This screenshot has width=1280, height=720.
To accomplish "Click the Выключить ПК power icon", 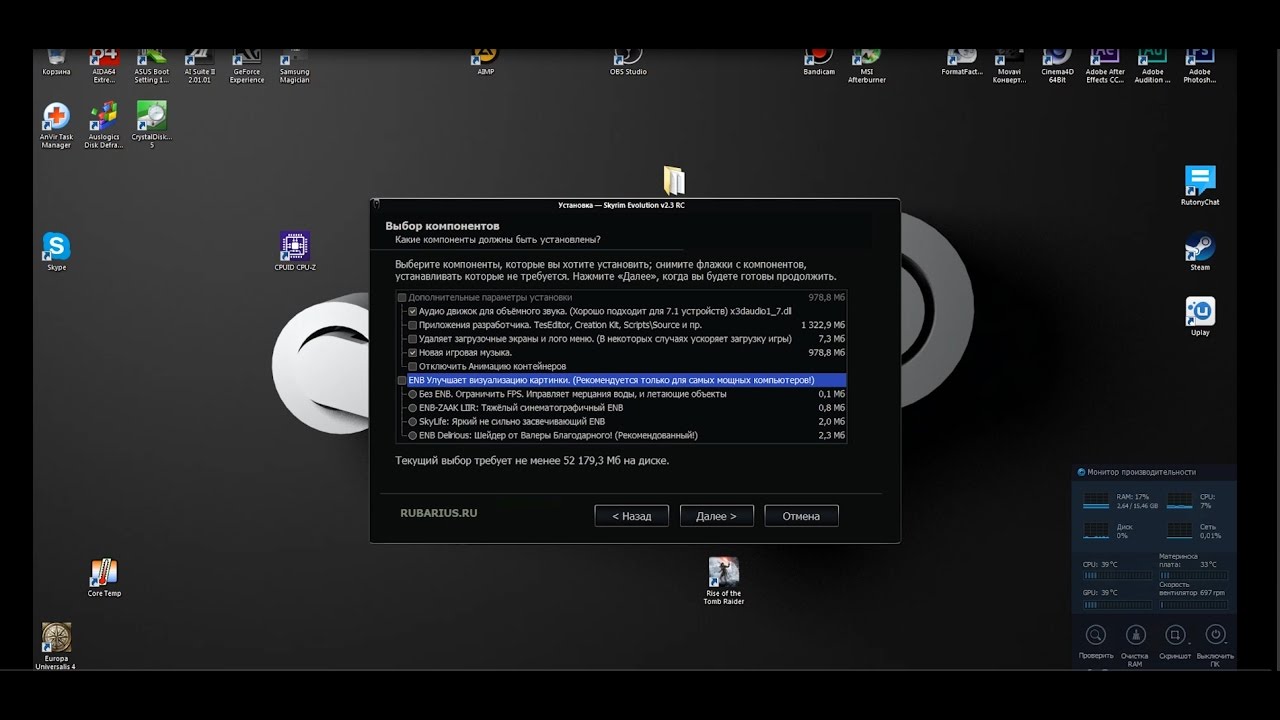I will click(1215, 634).
